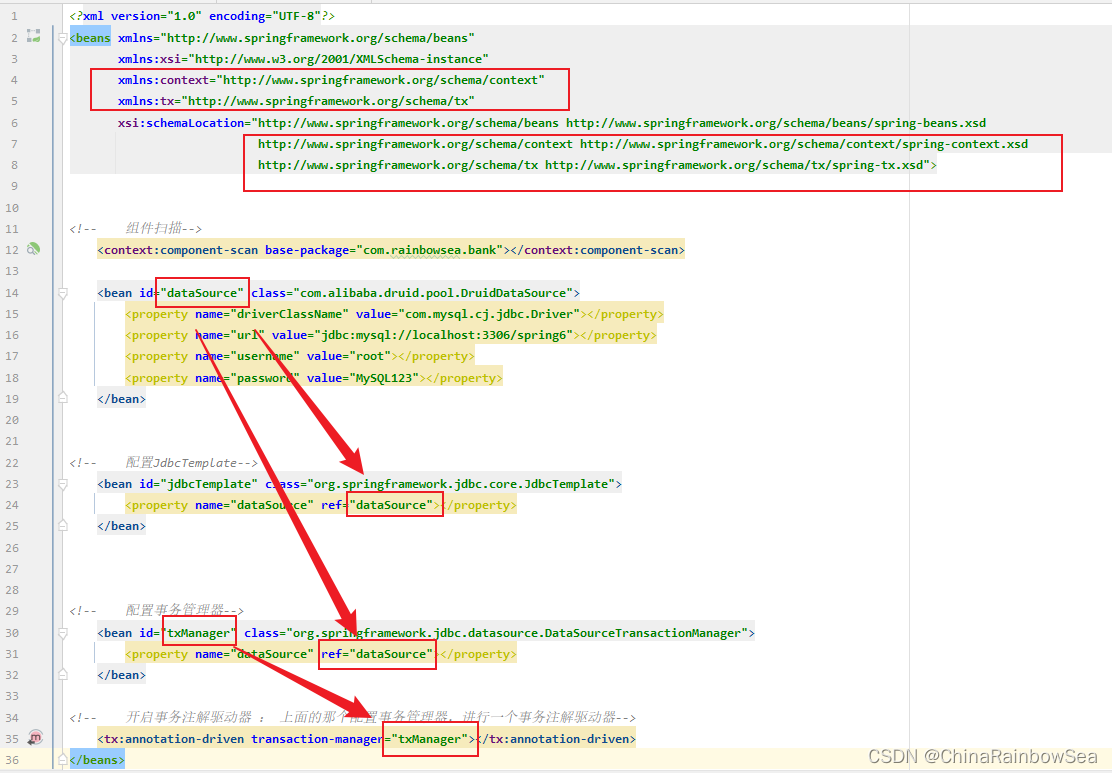Click the 配置事务管理器 comment on line 29
This screenshot has width=1112, height=773.
click(157, 611)
